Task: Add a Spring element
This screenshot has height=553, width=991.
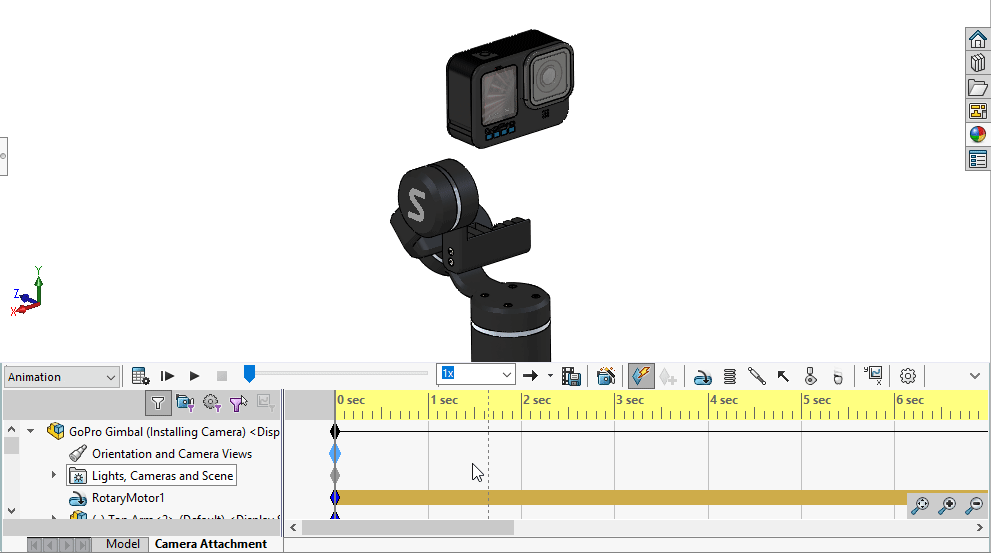Action: point(730,376)
